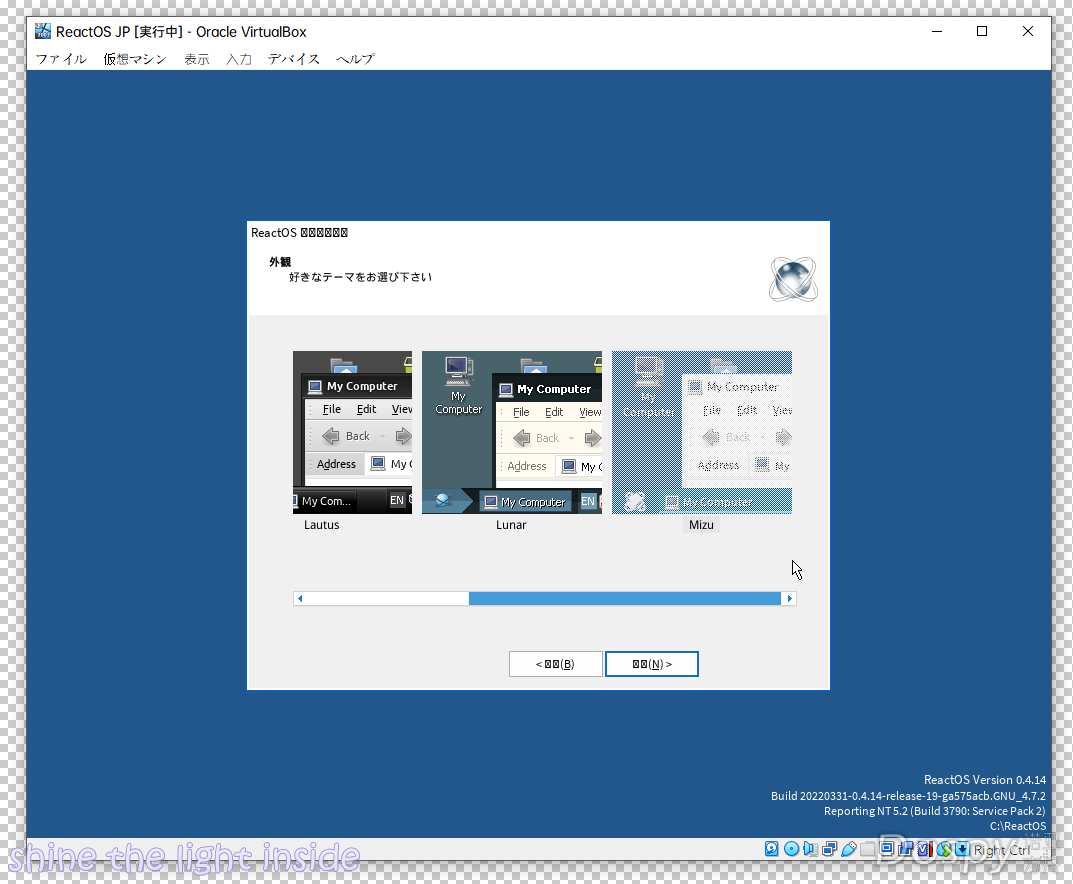This screenshot has height=884, width=1073.
Task: Click the keyboard capture arrow icon
Action: tap(963, 849)
